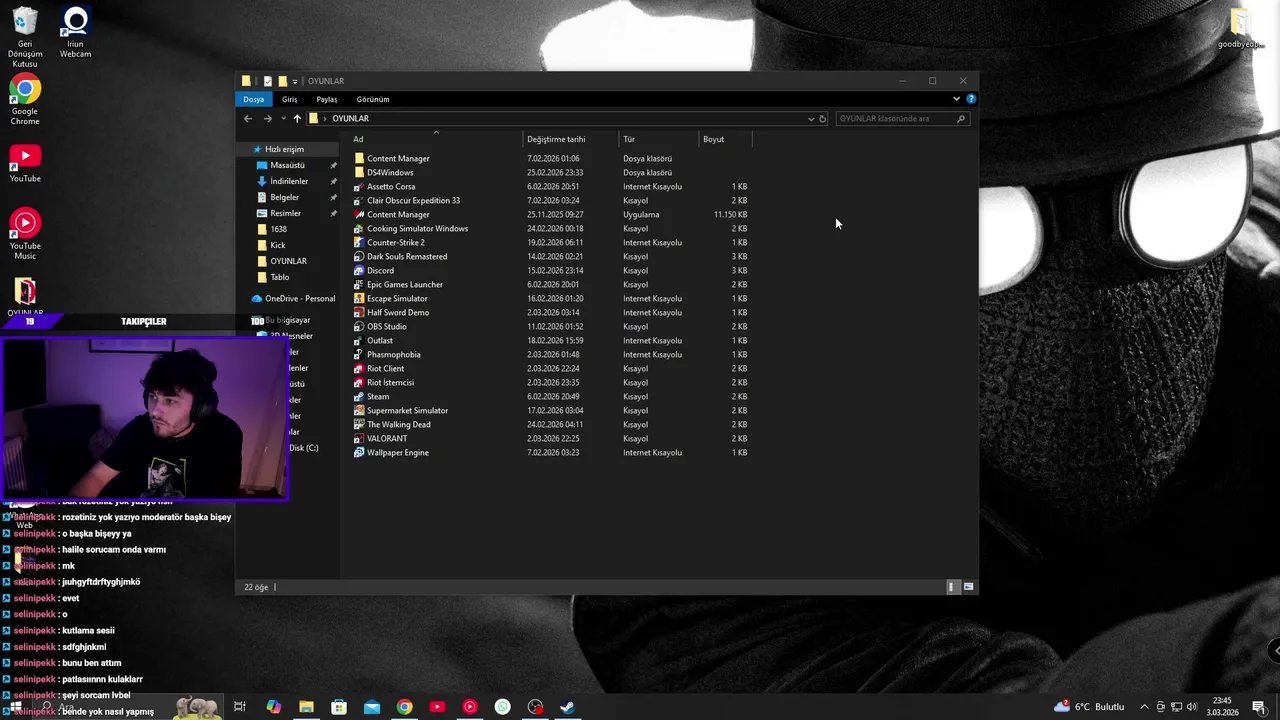Select the Outlast shortcut icon
The image size is (1280, 720).
click(x=359, y=341)
